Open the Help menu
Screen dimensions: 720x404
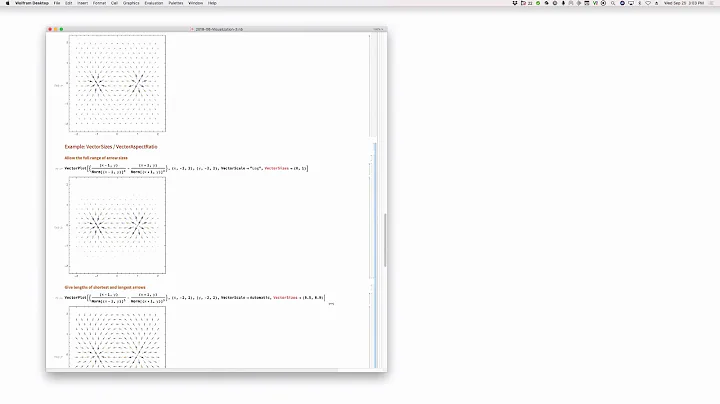point(212,3)
